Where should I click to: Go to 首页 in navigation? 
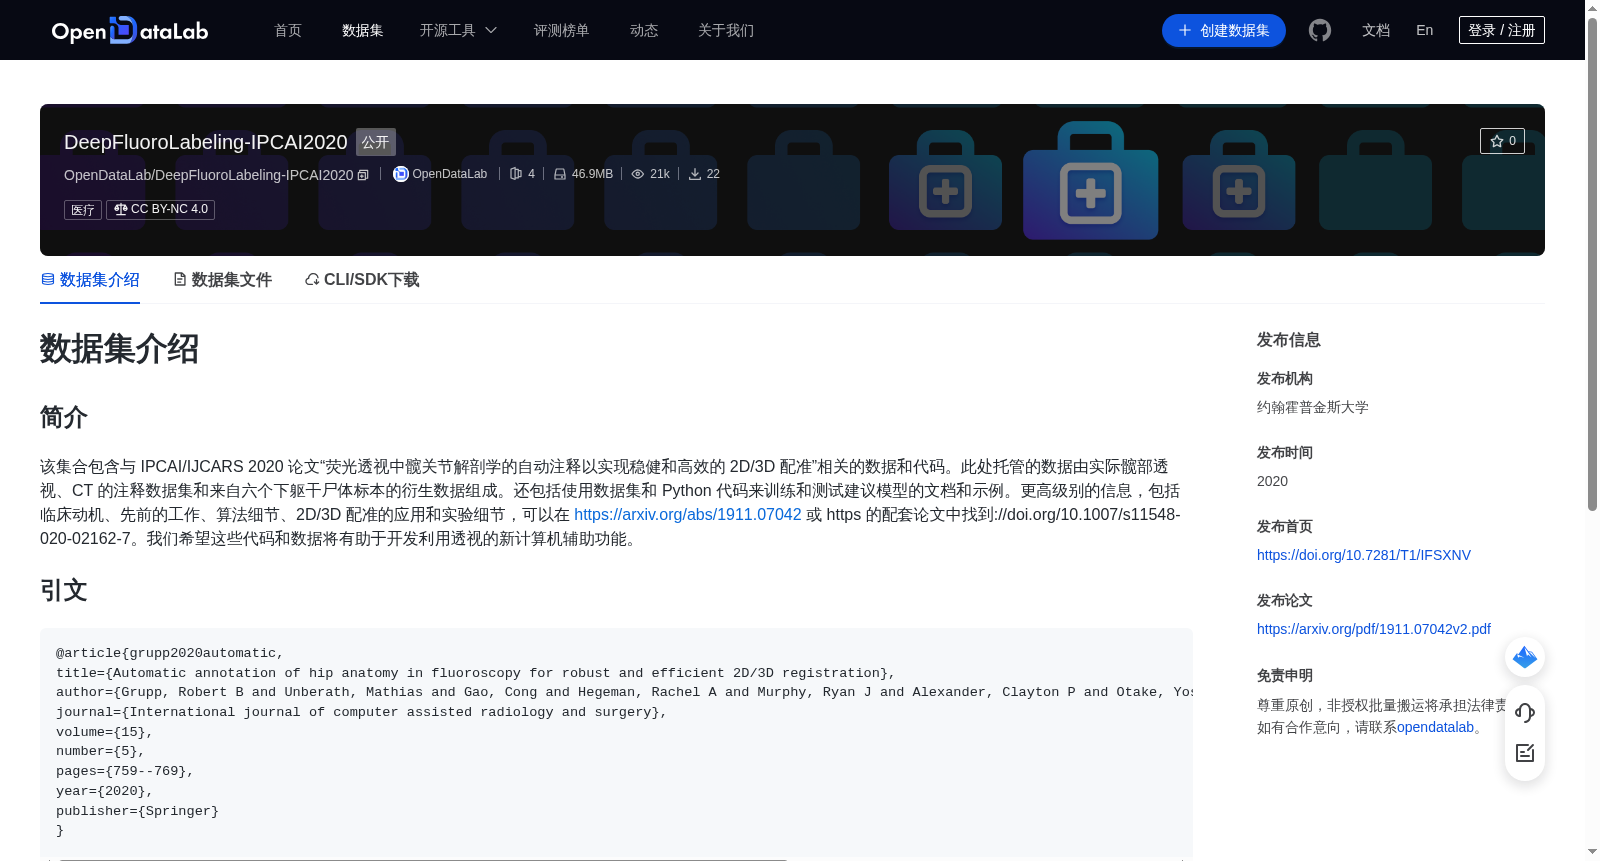tap(288, 30)
